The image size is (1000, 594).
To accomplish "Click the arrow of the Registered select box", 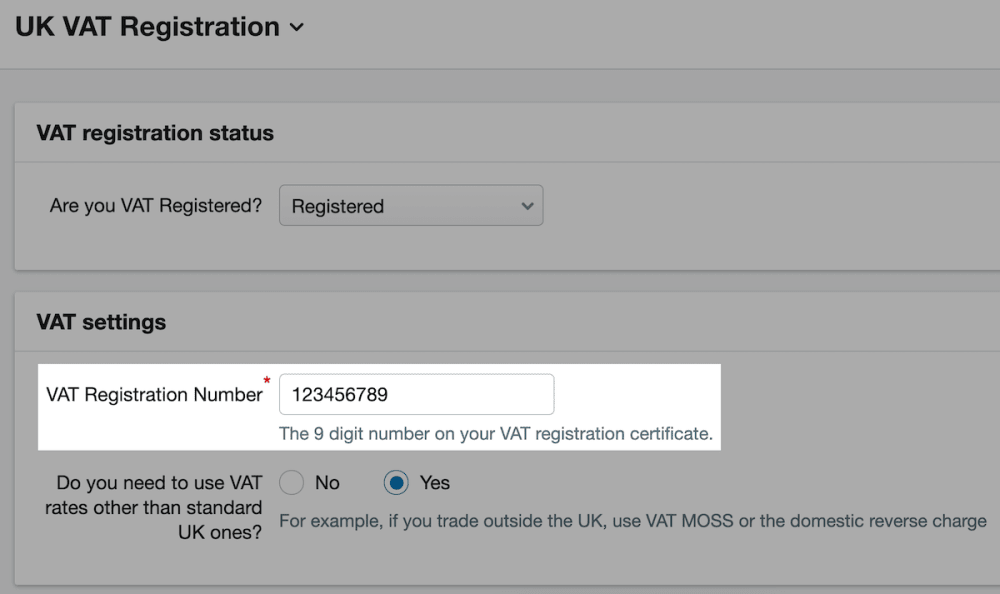I will tap(528, 206).
